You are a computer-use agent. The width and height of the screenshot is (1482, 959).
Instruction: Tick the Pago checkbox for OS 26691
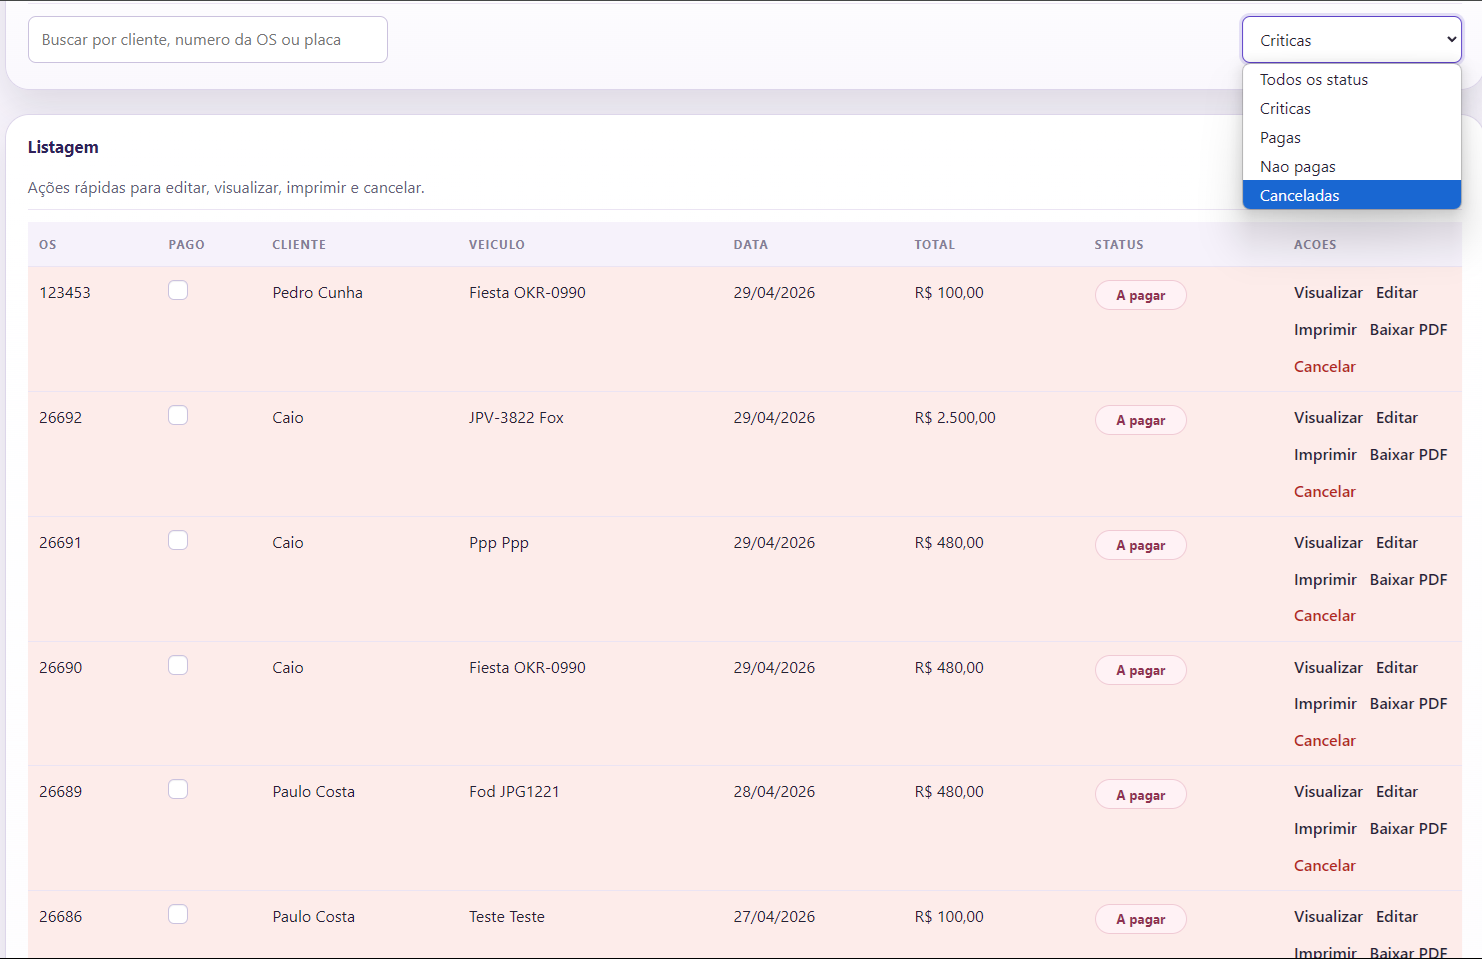point(178,540)
